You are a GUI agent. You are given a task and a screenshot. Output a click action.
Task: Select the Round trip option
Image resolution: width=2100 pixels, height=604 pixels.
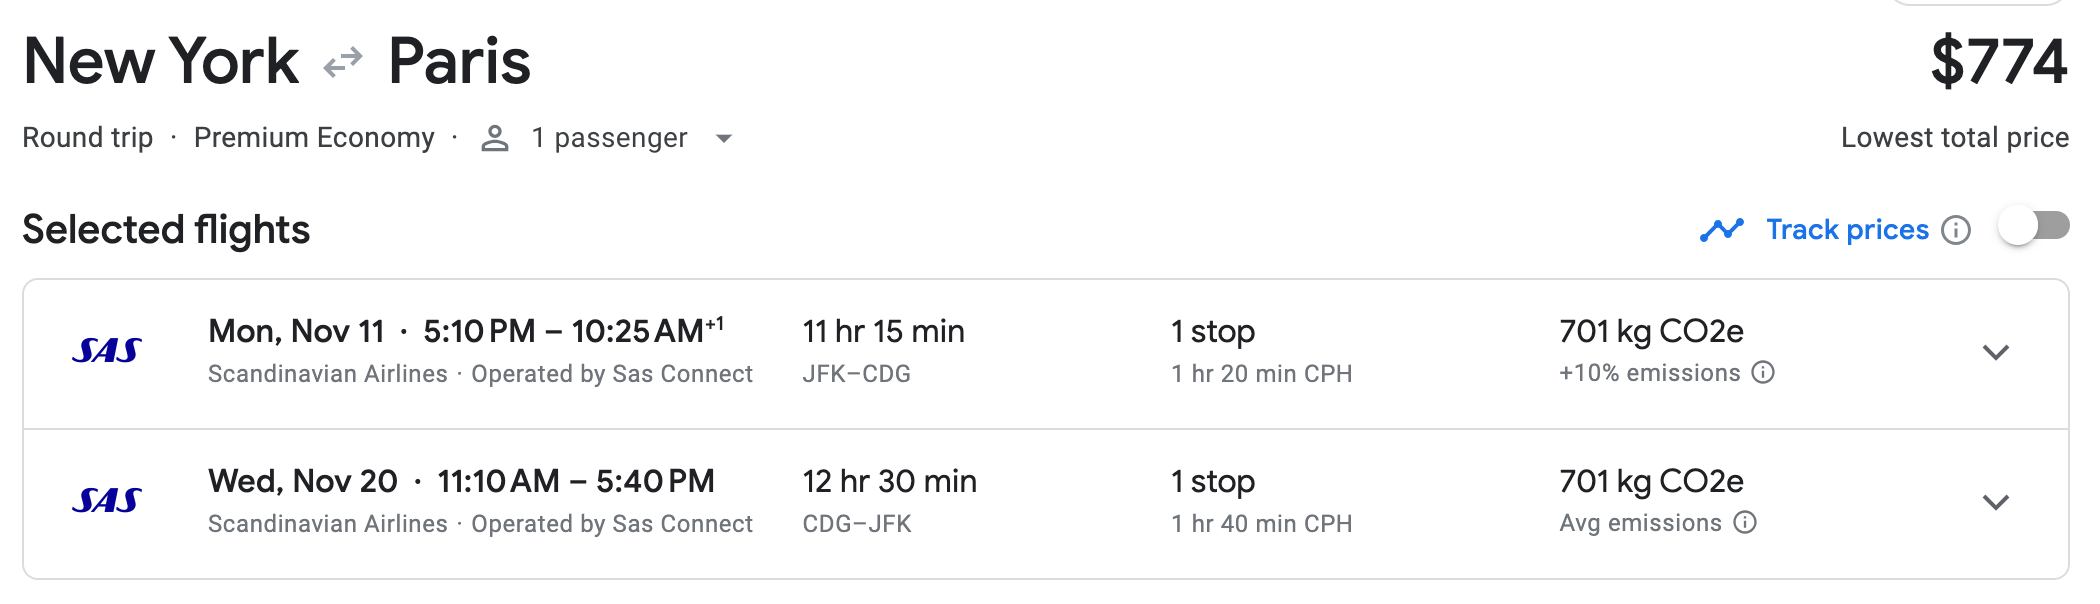[x=88, y=137]
